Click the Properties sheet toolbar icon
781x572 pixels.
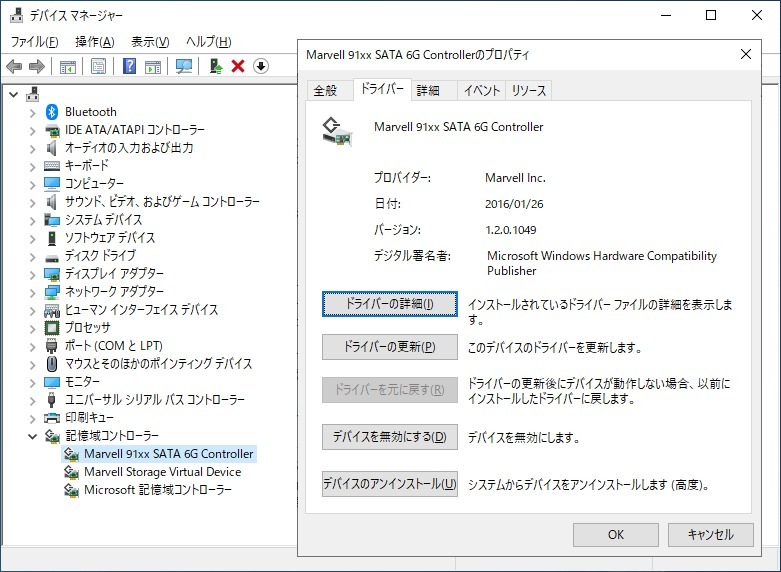98,66
